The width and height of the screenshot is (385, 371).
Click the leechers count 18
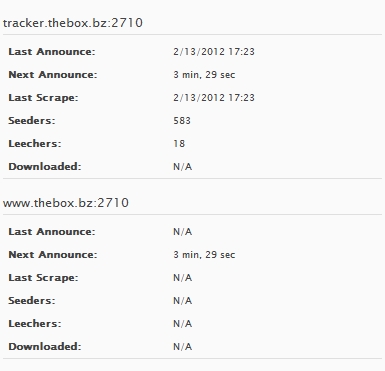point(179,143)
